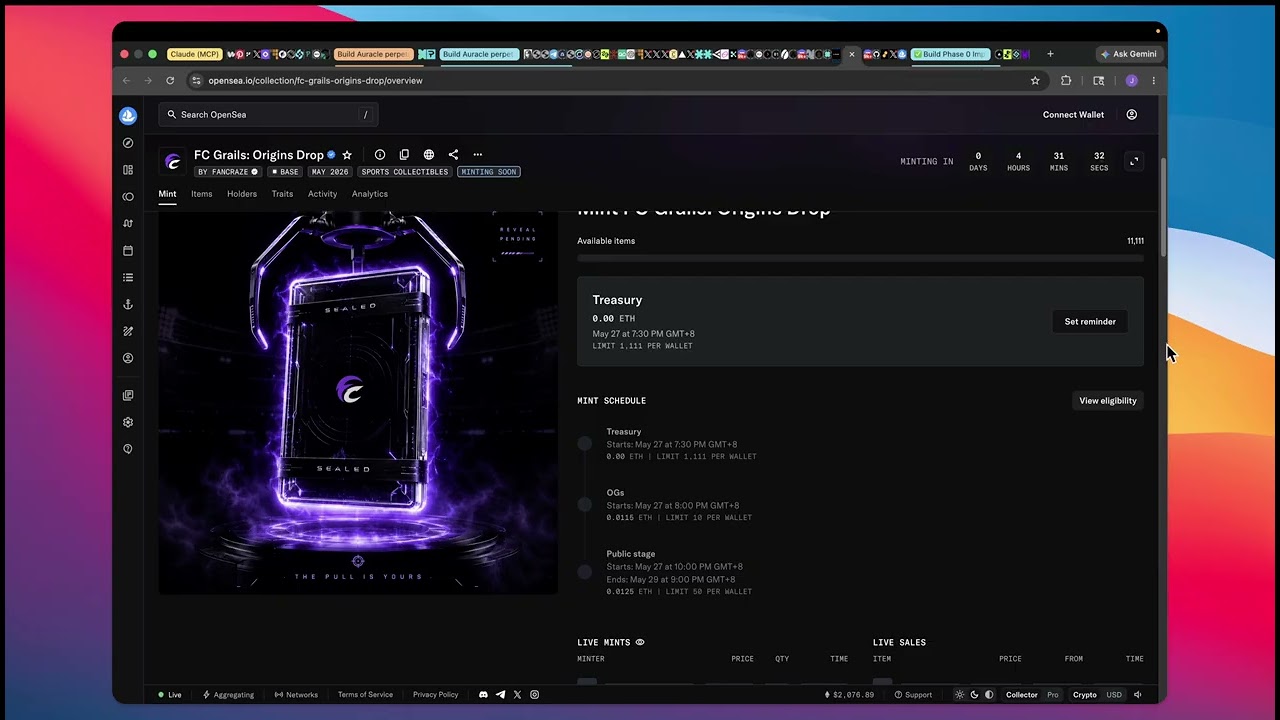Click the Available items progress bar
This screenshot has width=1280, height=720.
point(860,258)
